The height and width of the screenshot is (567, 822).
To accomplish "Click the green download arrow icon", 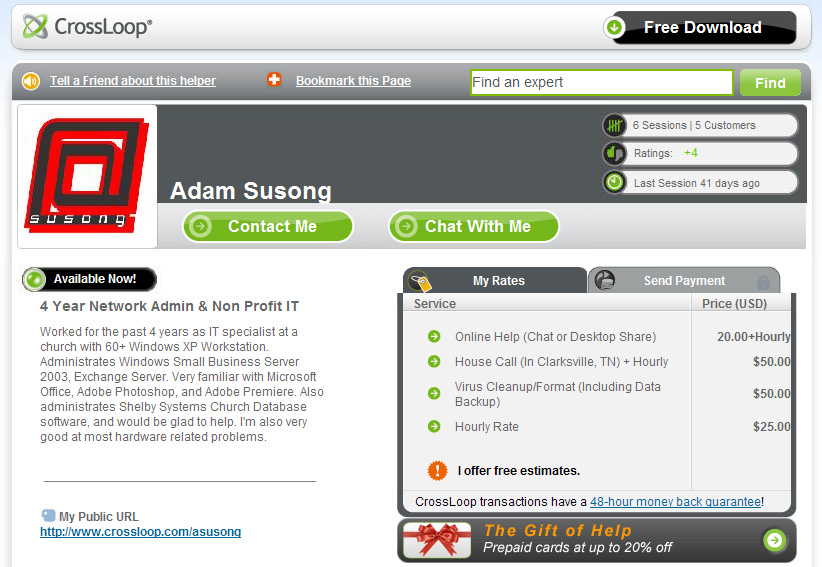I will [x=614, y=27].
